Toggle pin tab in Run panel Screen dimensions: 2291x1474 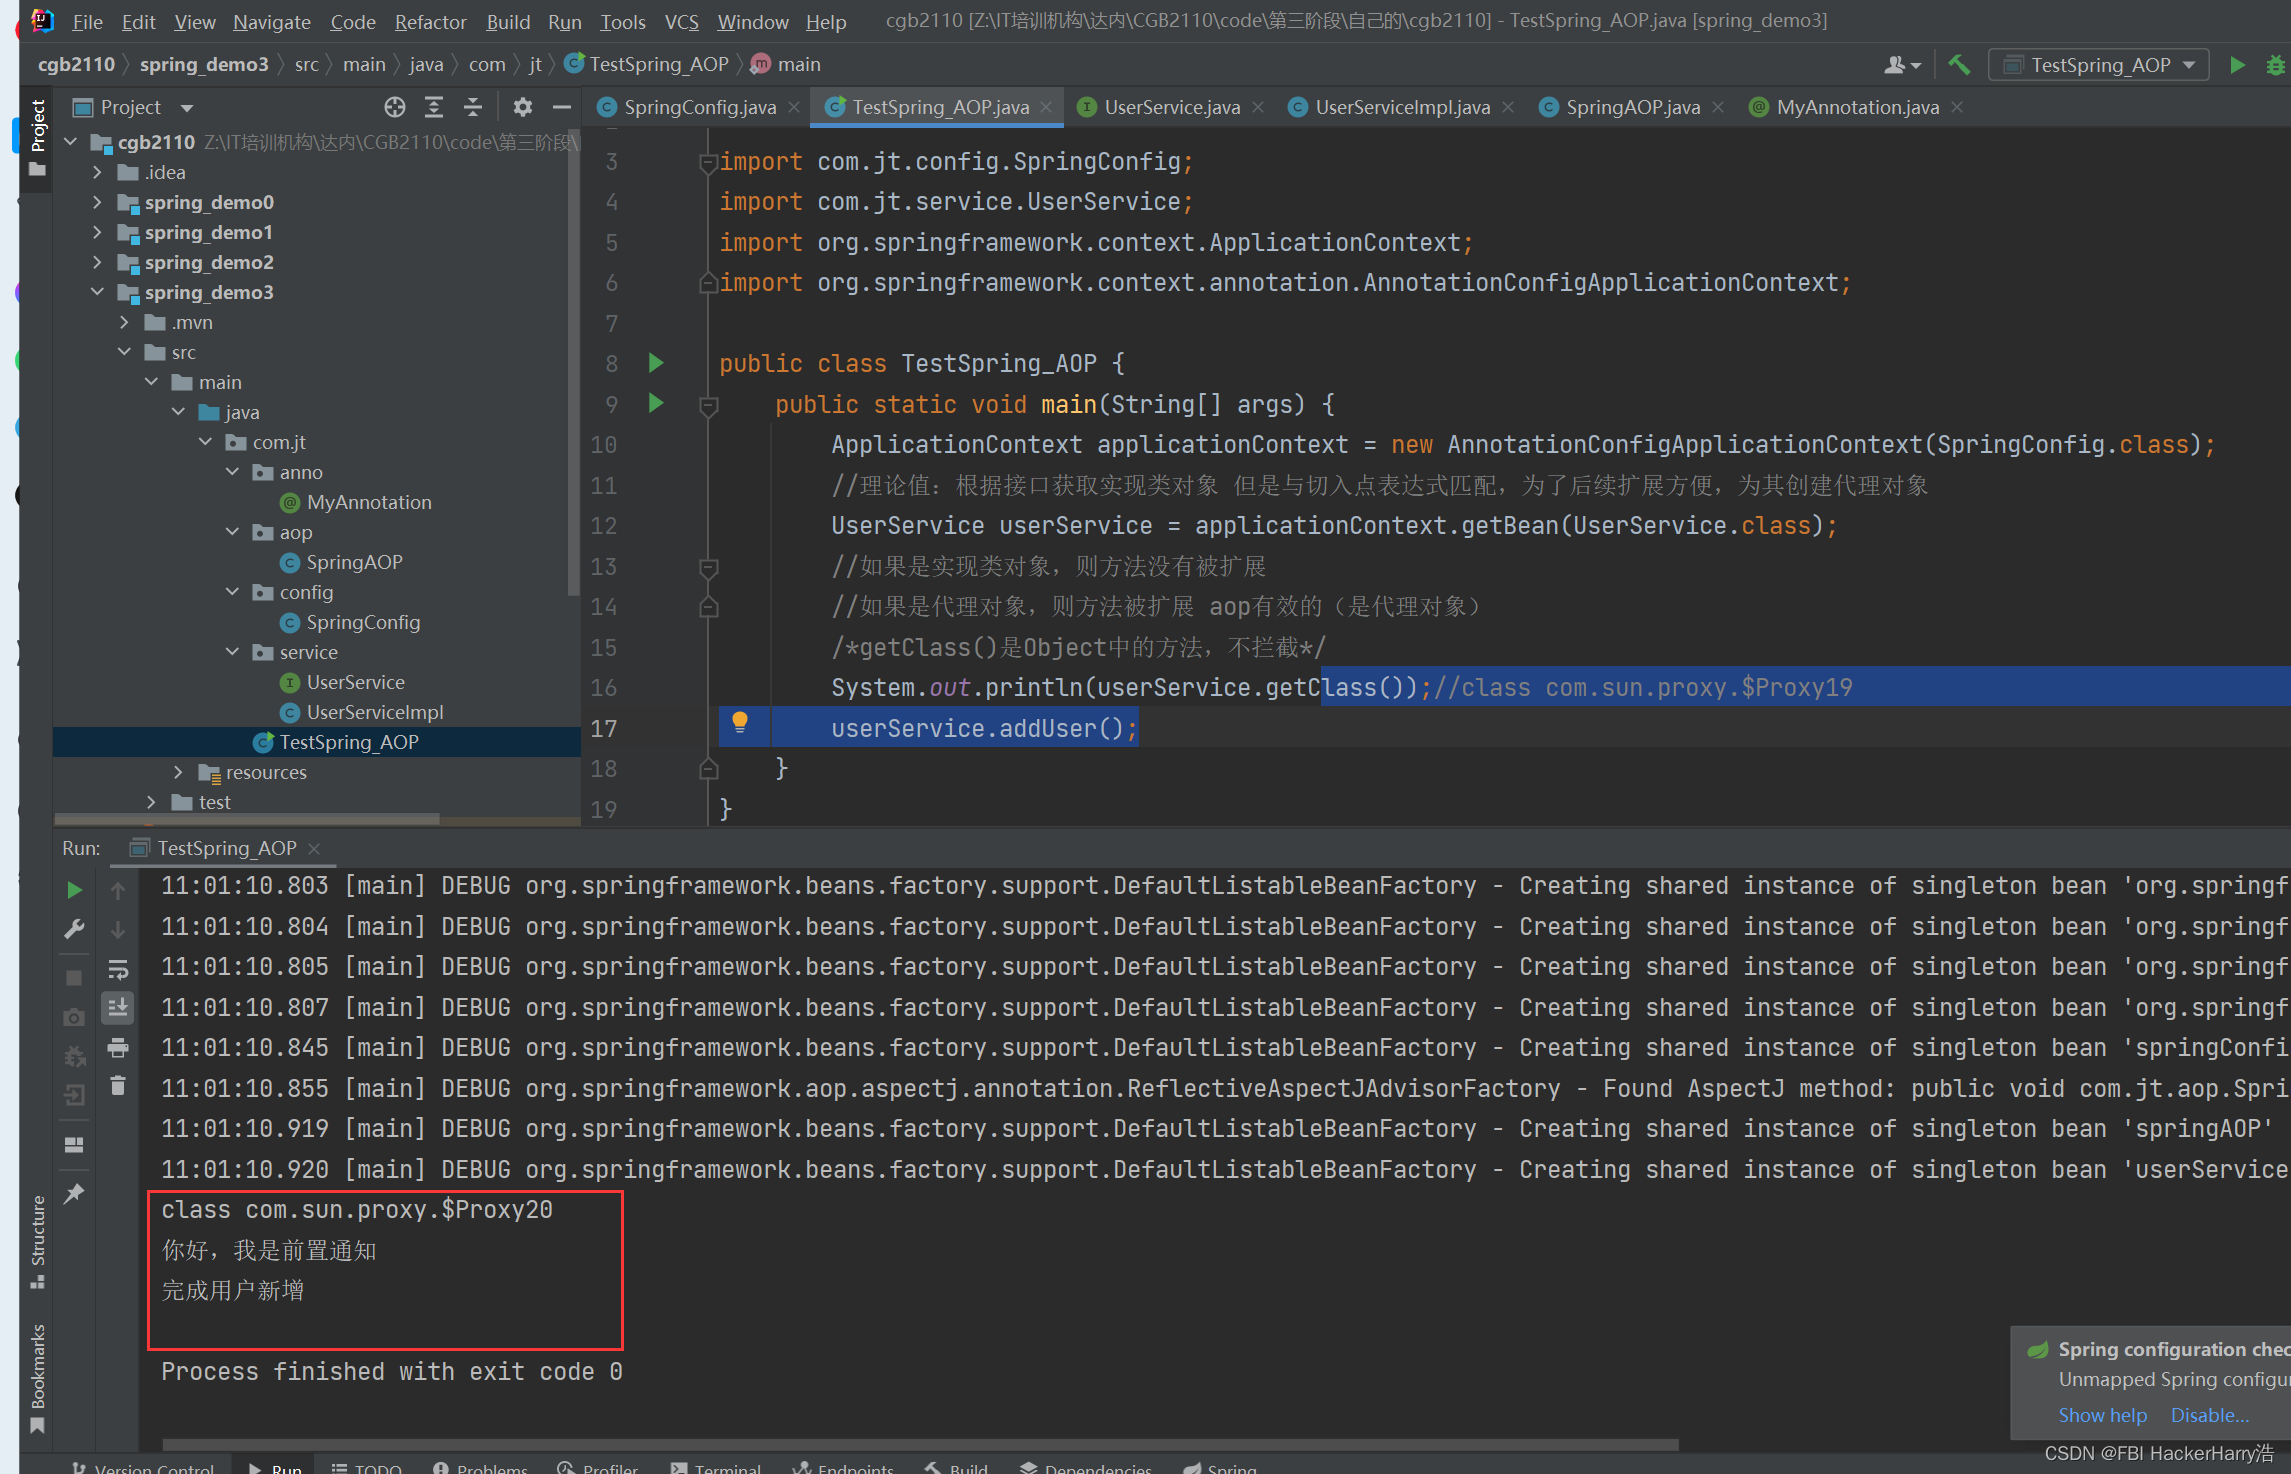(74, 1193)
